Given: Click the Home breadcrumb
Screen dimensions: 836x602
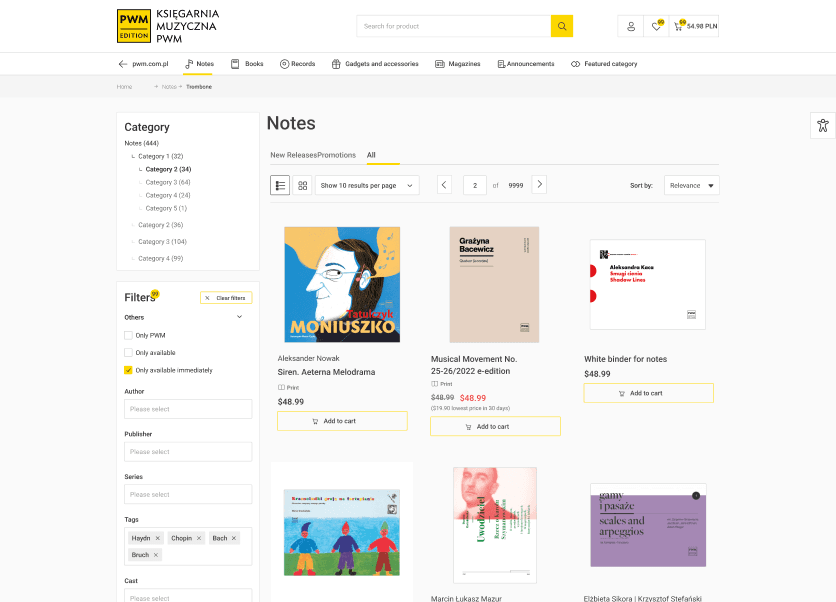Looking at the screenshot, I should pyautogui.click(x=124, y=87).
